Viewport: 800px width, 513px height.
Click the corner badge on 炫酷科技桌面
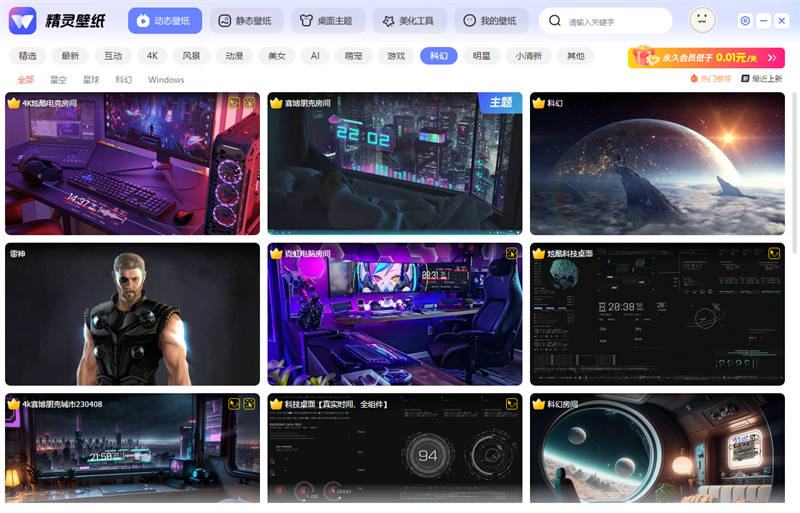tap(774, 253)
